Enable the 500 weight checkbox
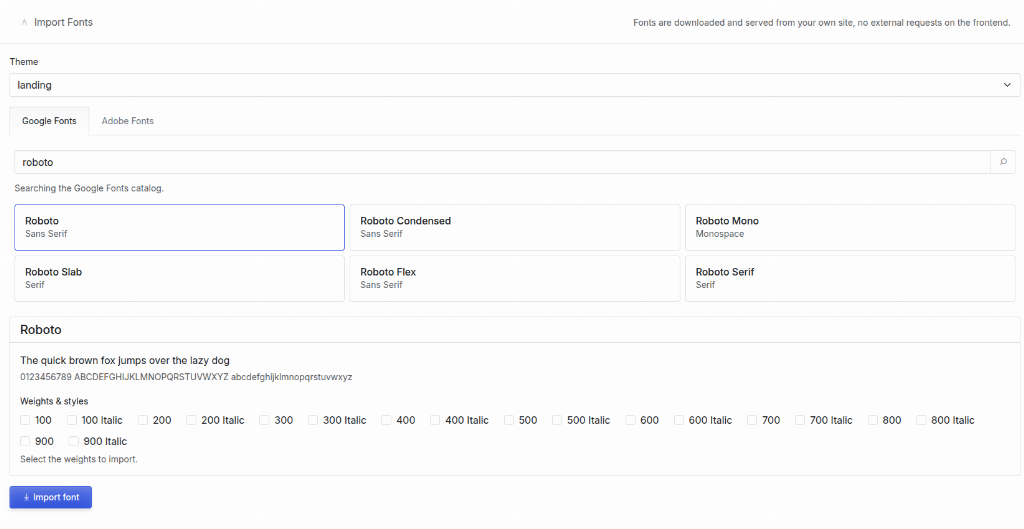This screenshot has width=1024, height=529. pos(509,420)
